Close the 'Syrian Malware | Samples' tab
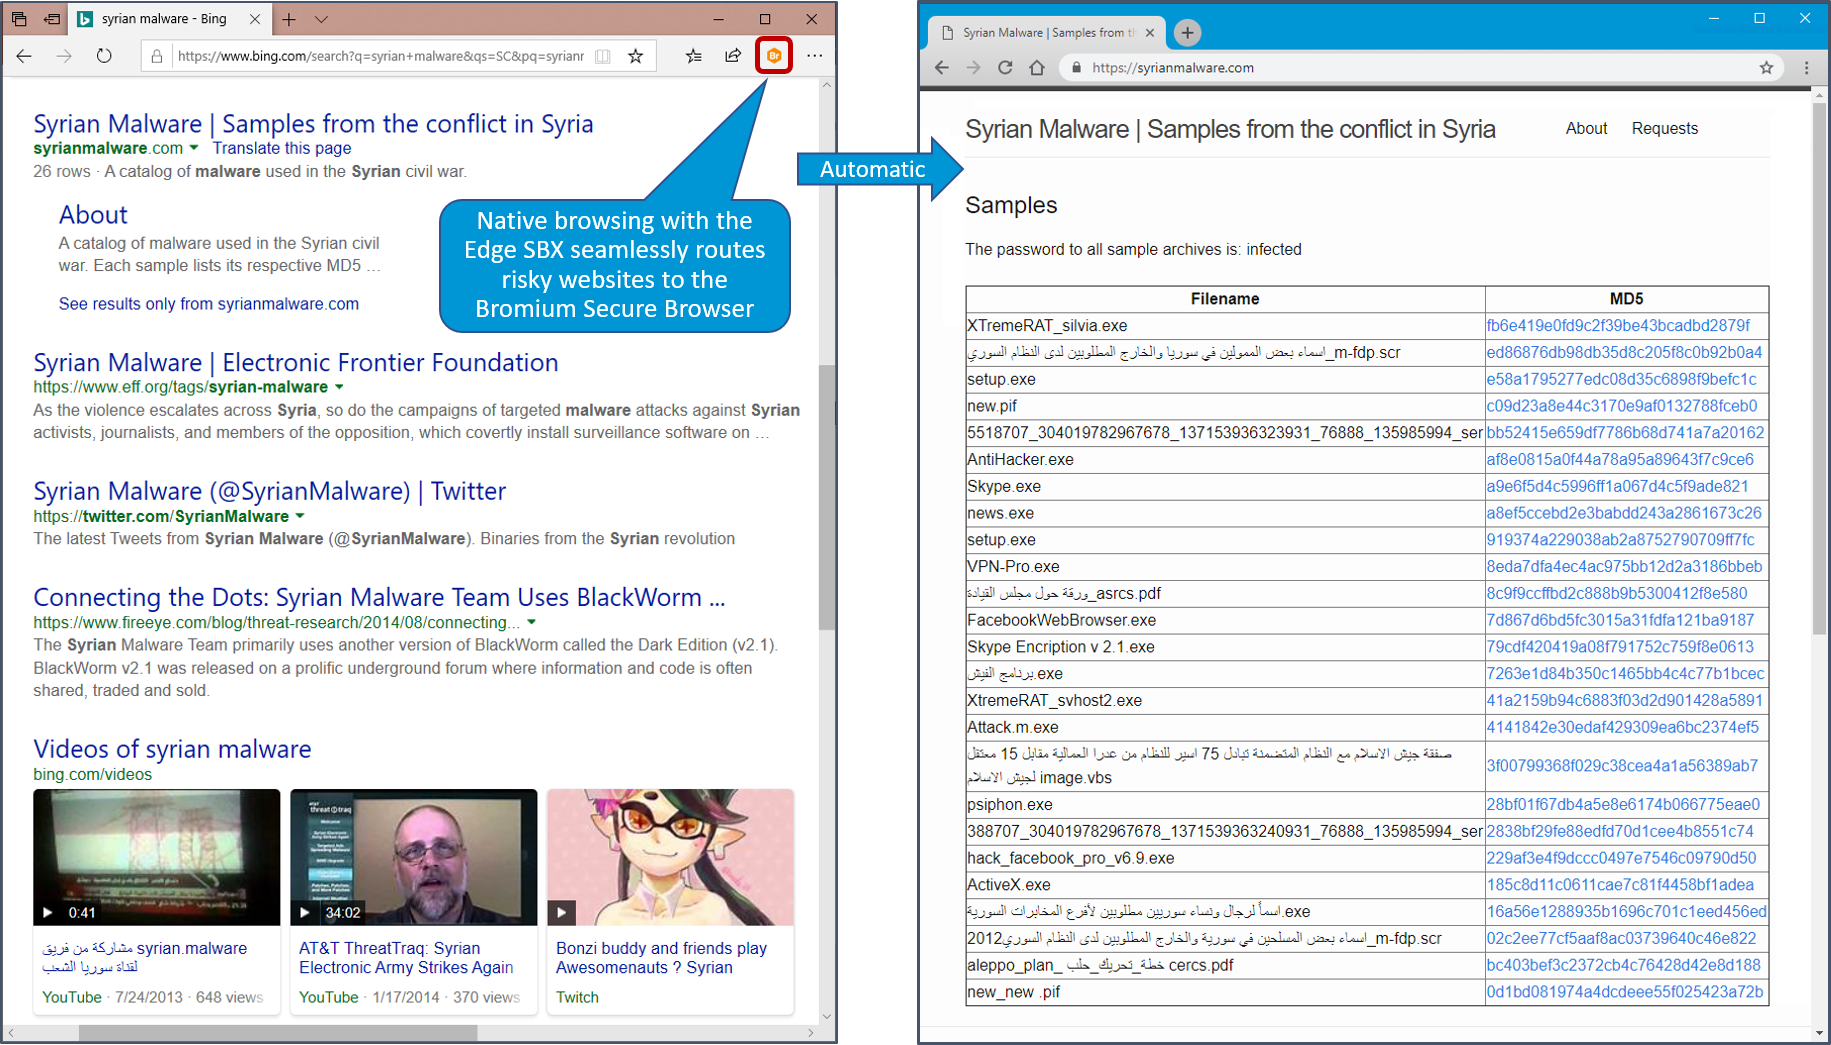 coord(1150,33)
